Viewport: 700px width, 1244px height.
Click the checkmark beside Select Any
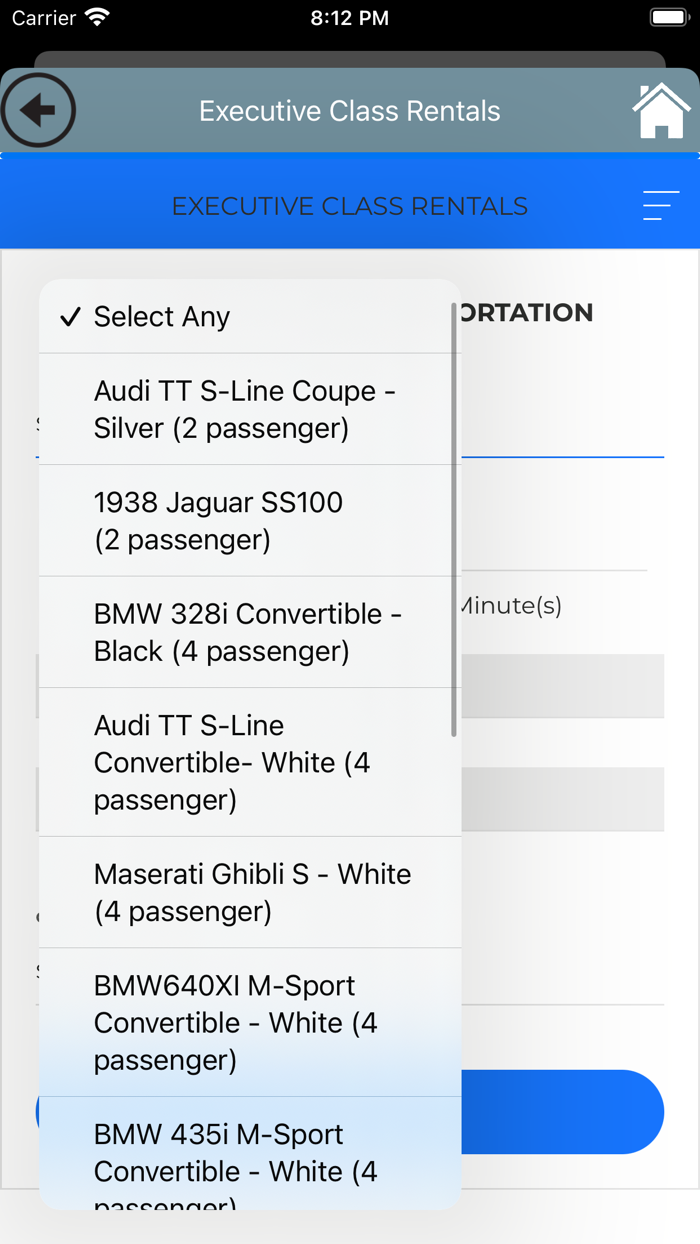point(70,317)
